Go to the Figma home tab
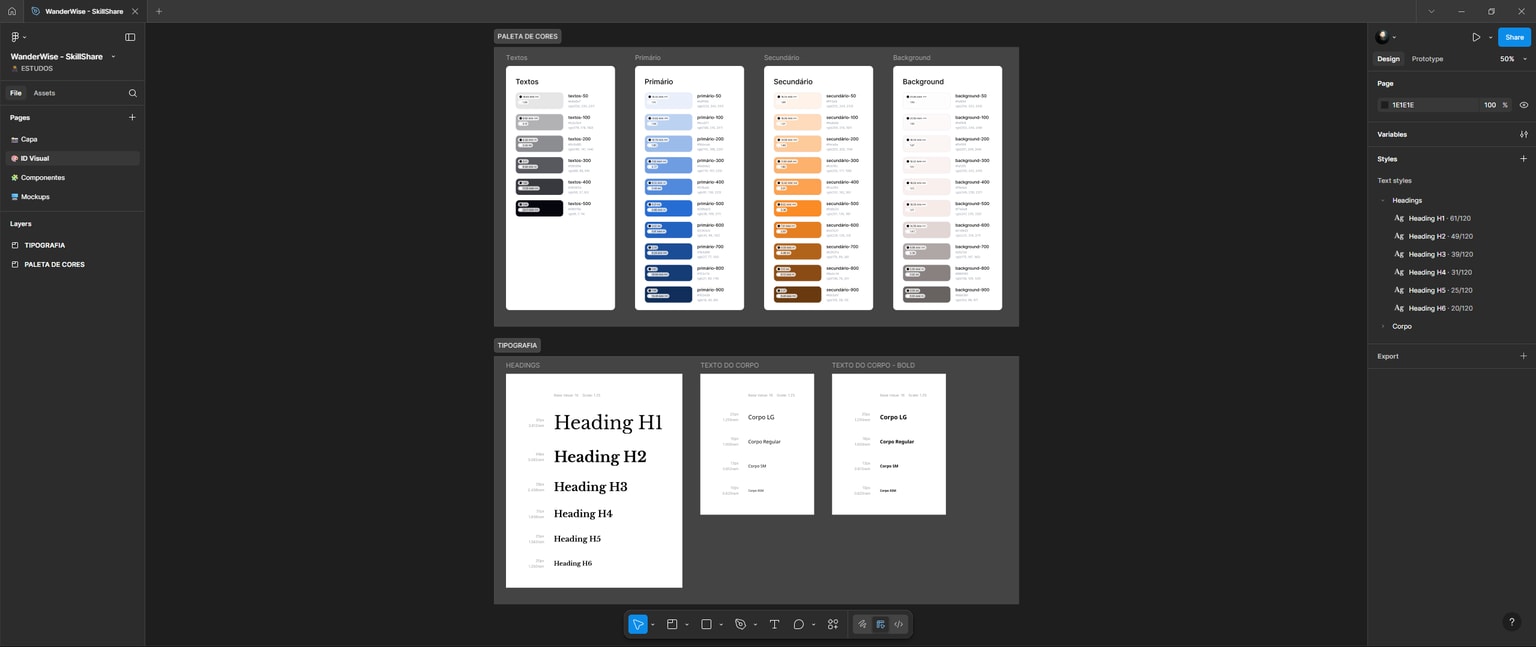The height and width of the screenshot is (647, 1536). (x=12, y=11)
